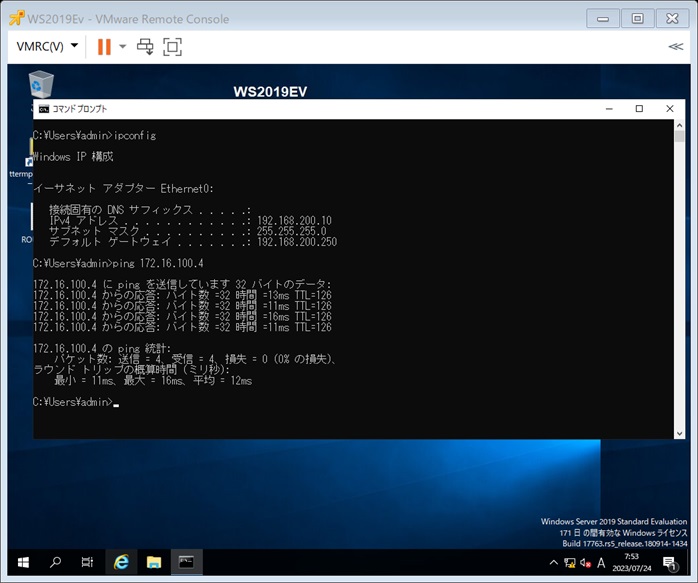This screenshot has width=698, height=583.
Task: Restore the VMware Remote Console window
Action: (637, 19)
